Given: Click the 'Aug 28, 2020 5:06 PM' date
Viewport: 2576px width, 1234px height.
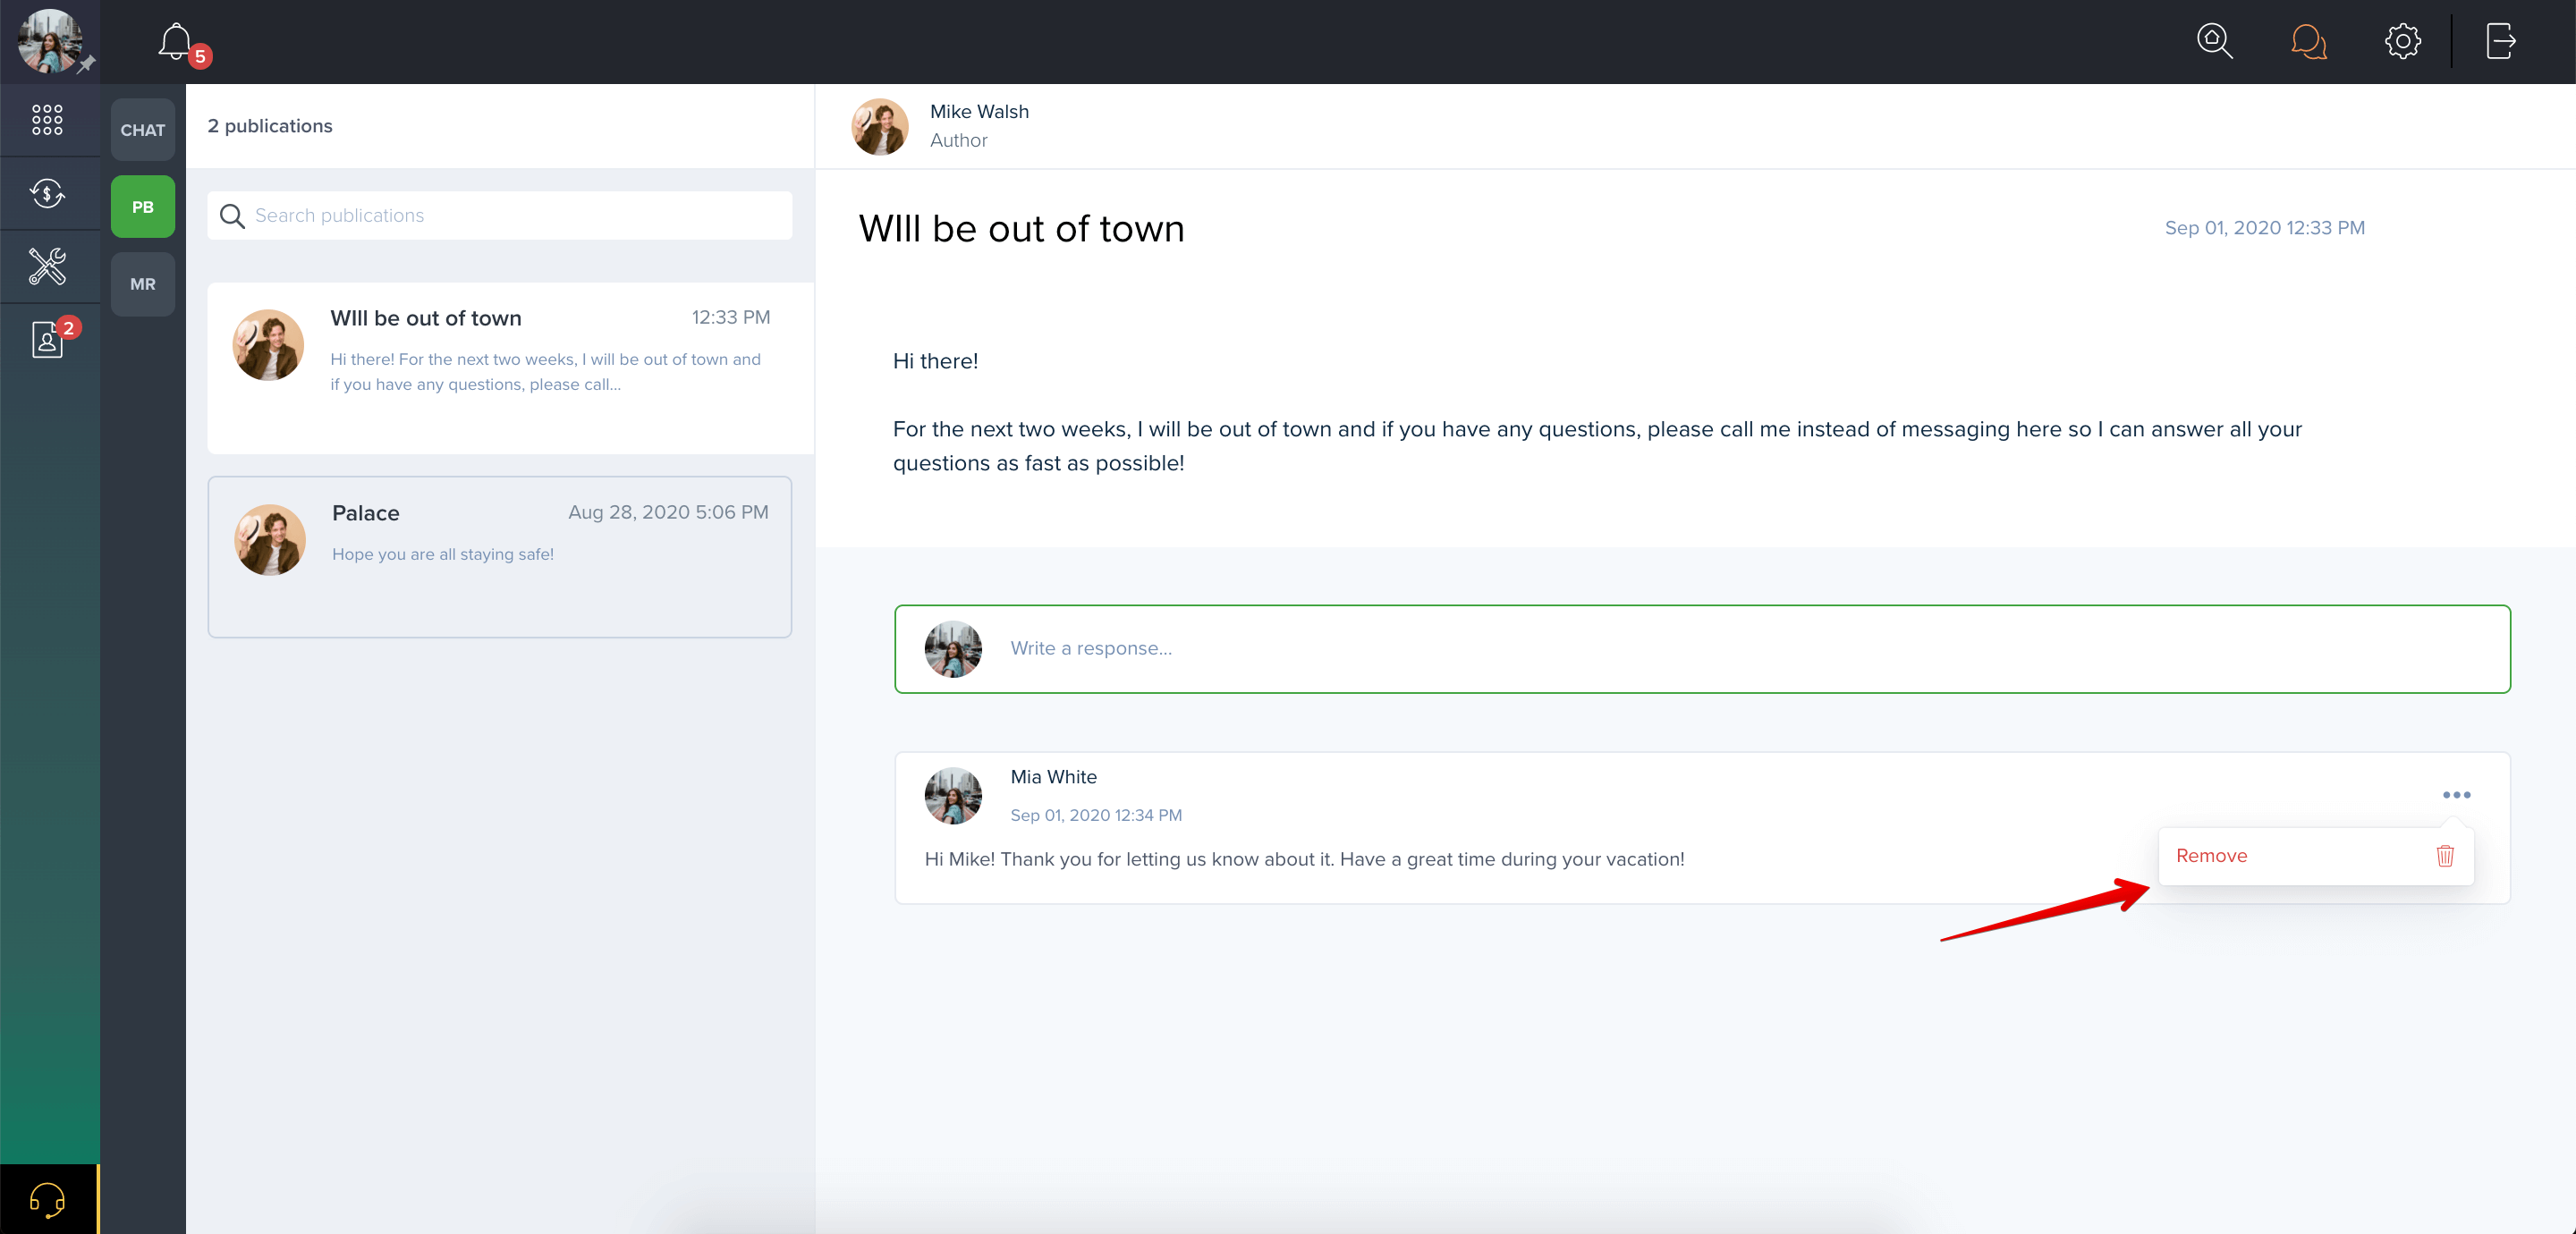Looking at the screenshot, I should tap(668, 512).
